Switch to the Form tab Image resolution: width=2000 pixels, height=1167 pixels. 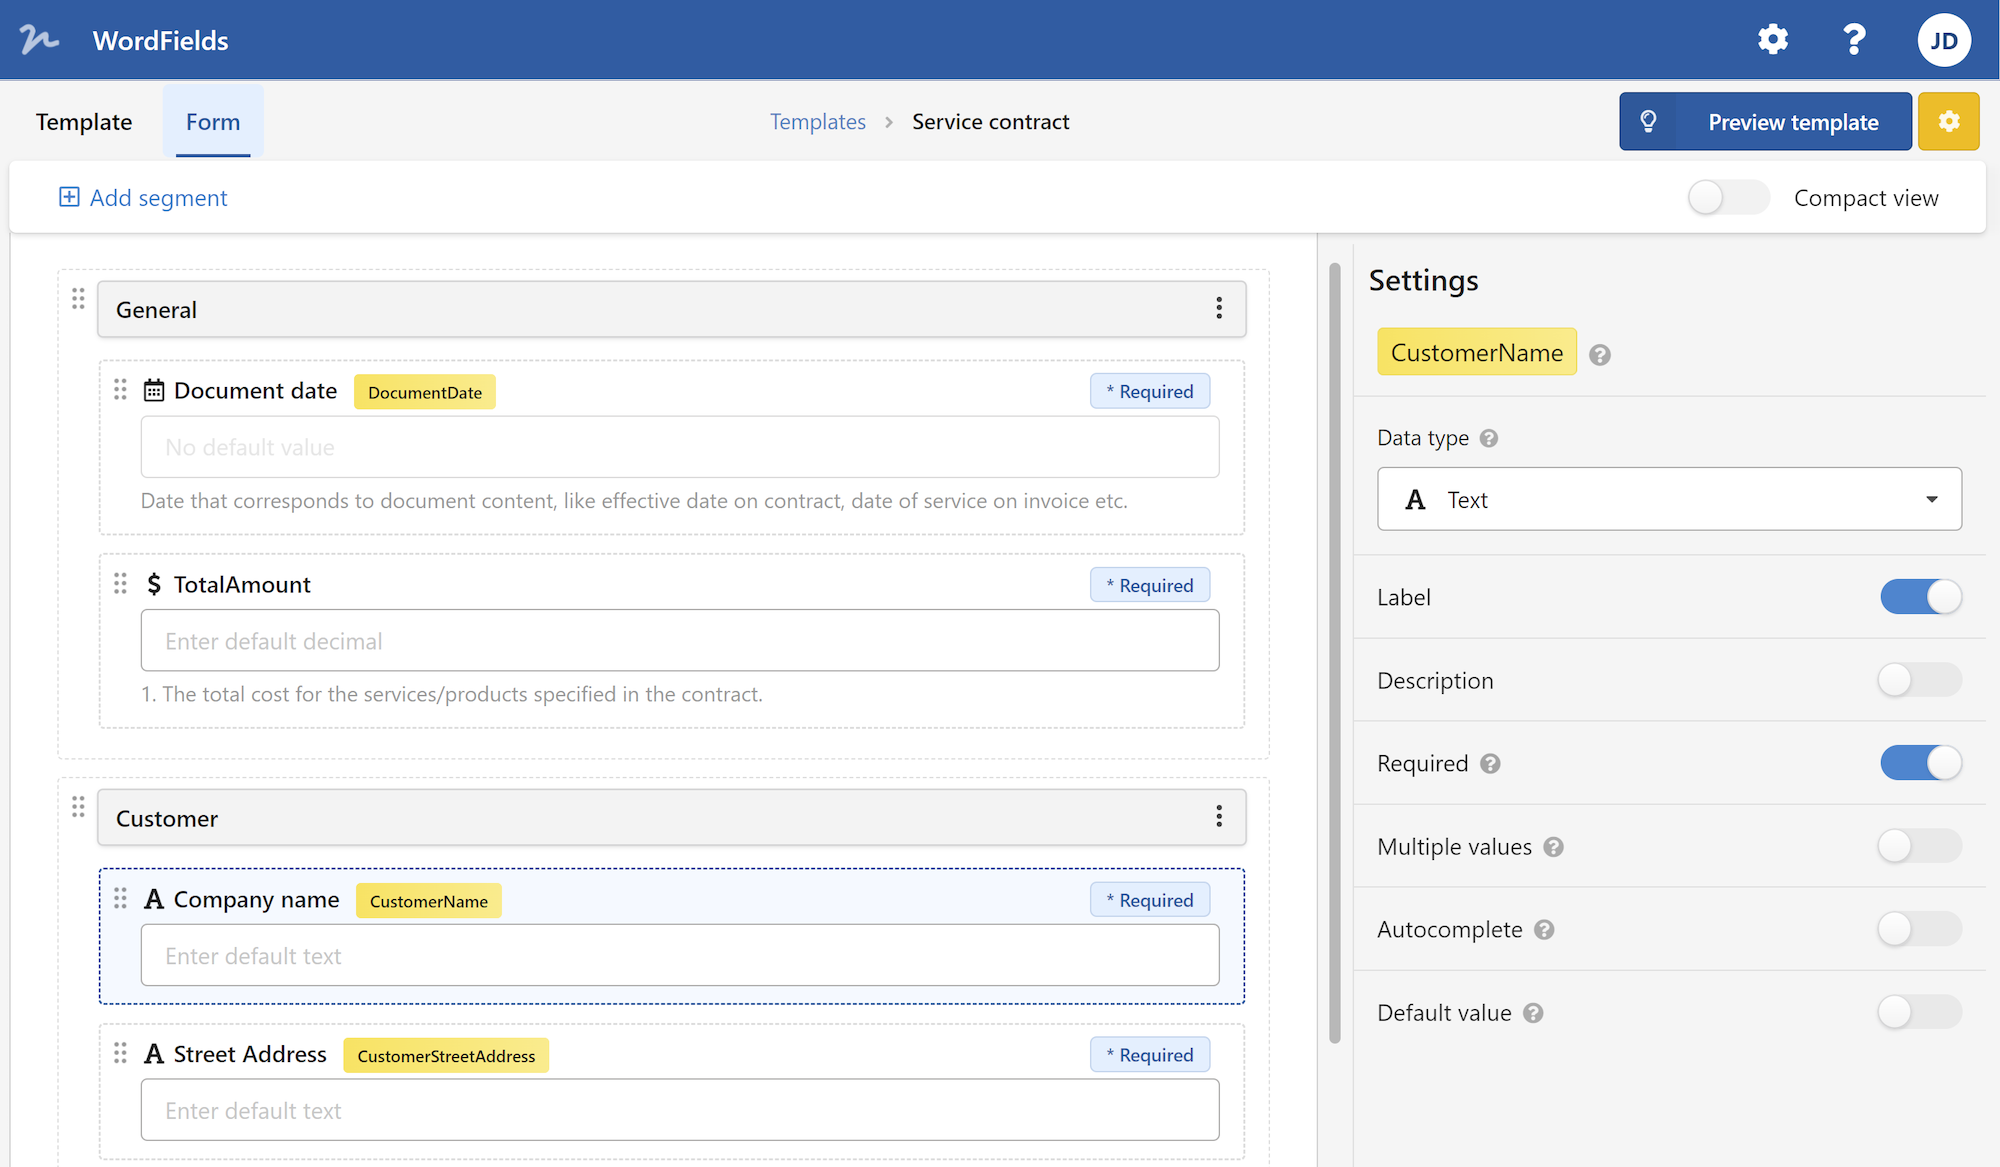[212, 122]
